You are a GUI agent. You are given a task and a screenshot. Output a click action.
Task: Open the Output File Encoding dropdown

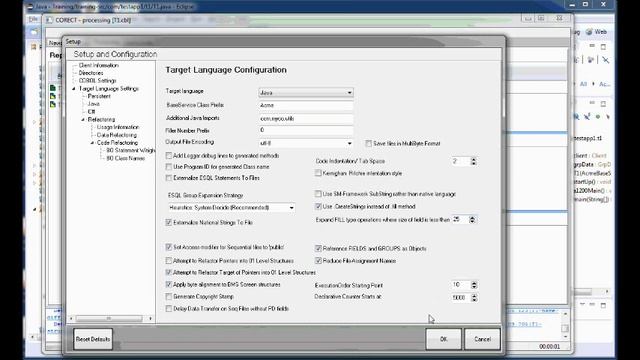[x=306, y=143]
